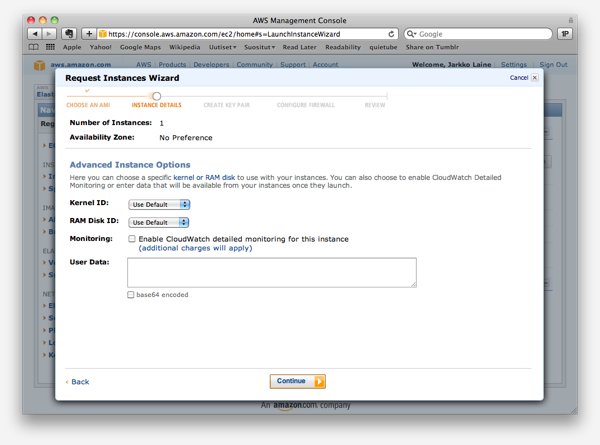This screenshot has width=600, height=445.
Task: Click the add bookmark plus button
Action: pyautogui.click(x=88, y=33)
